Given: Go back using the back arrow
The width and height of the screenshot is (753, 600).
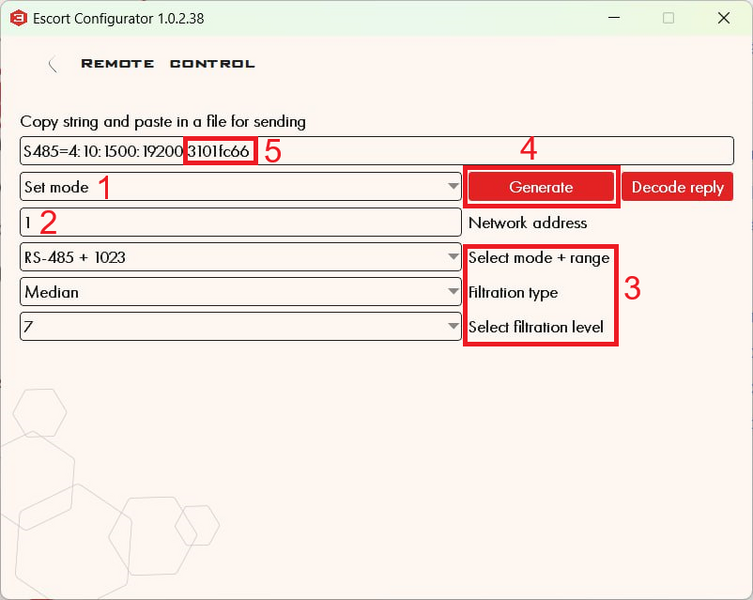Looking at the screenshot, I should point(53,64).
